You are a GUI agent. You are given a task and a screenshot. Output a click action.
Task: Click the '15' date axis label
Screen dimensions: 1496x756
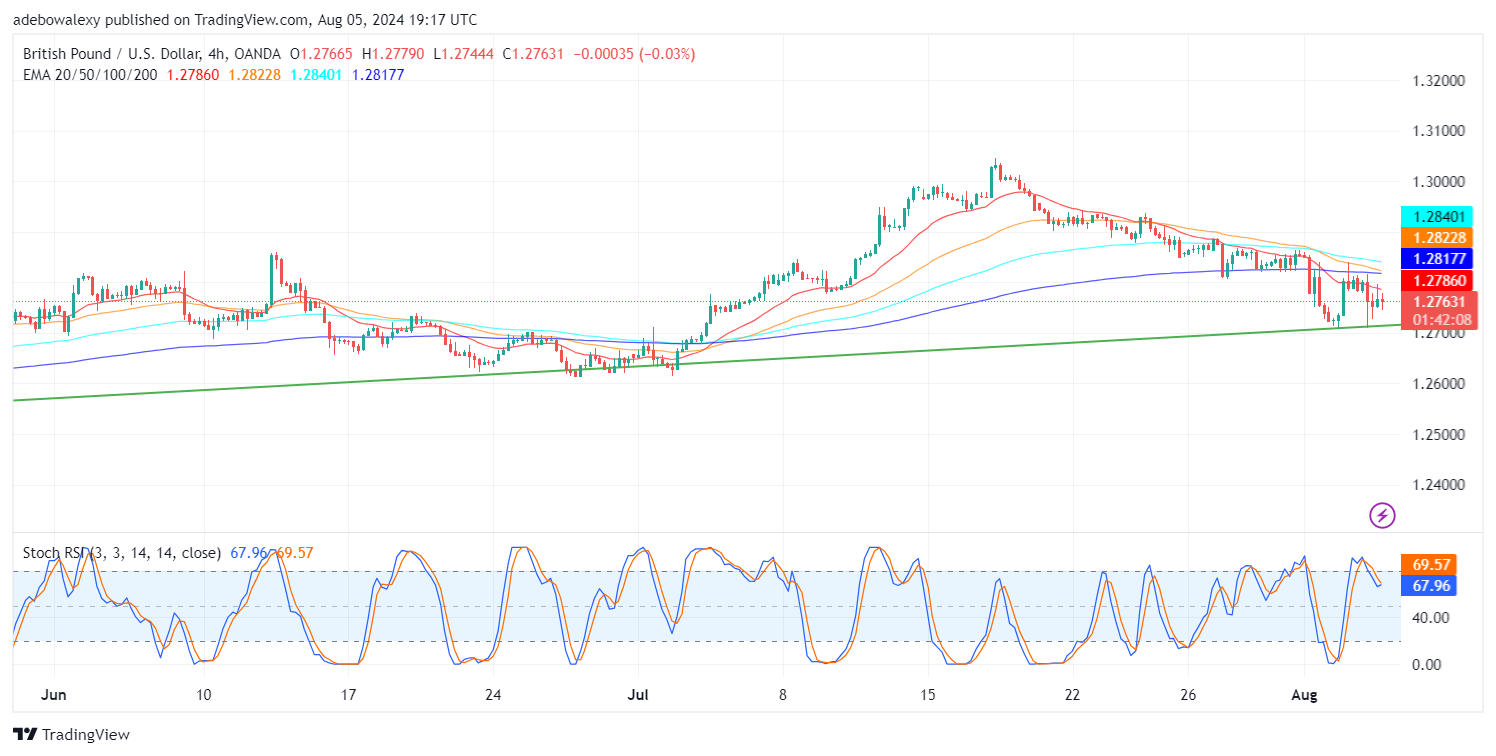928,694
